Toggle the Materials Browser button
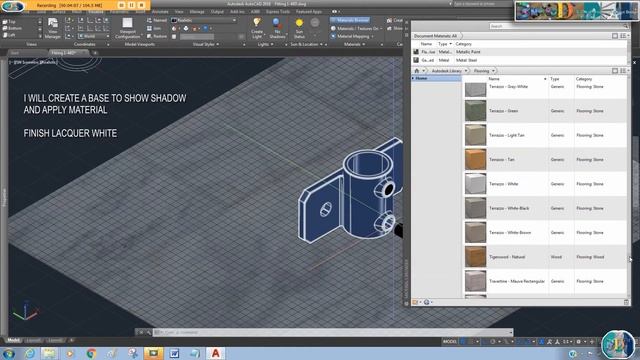 (x=350, y=20)
